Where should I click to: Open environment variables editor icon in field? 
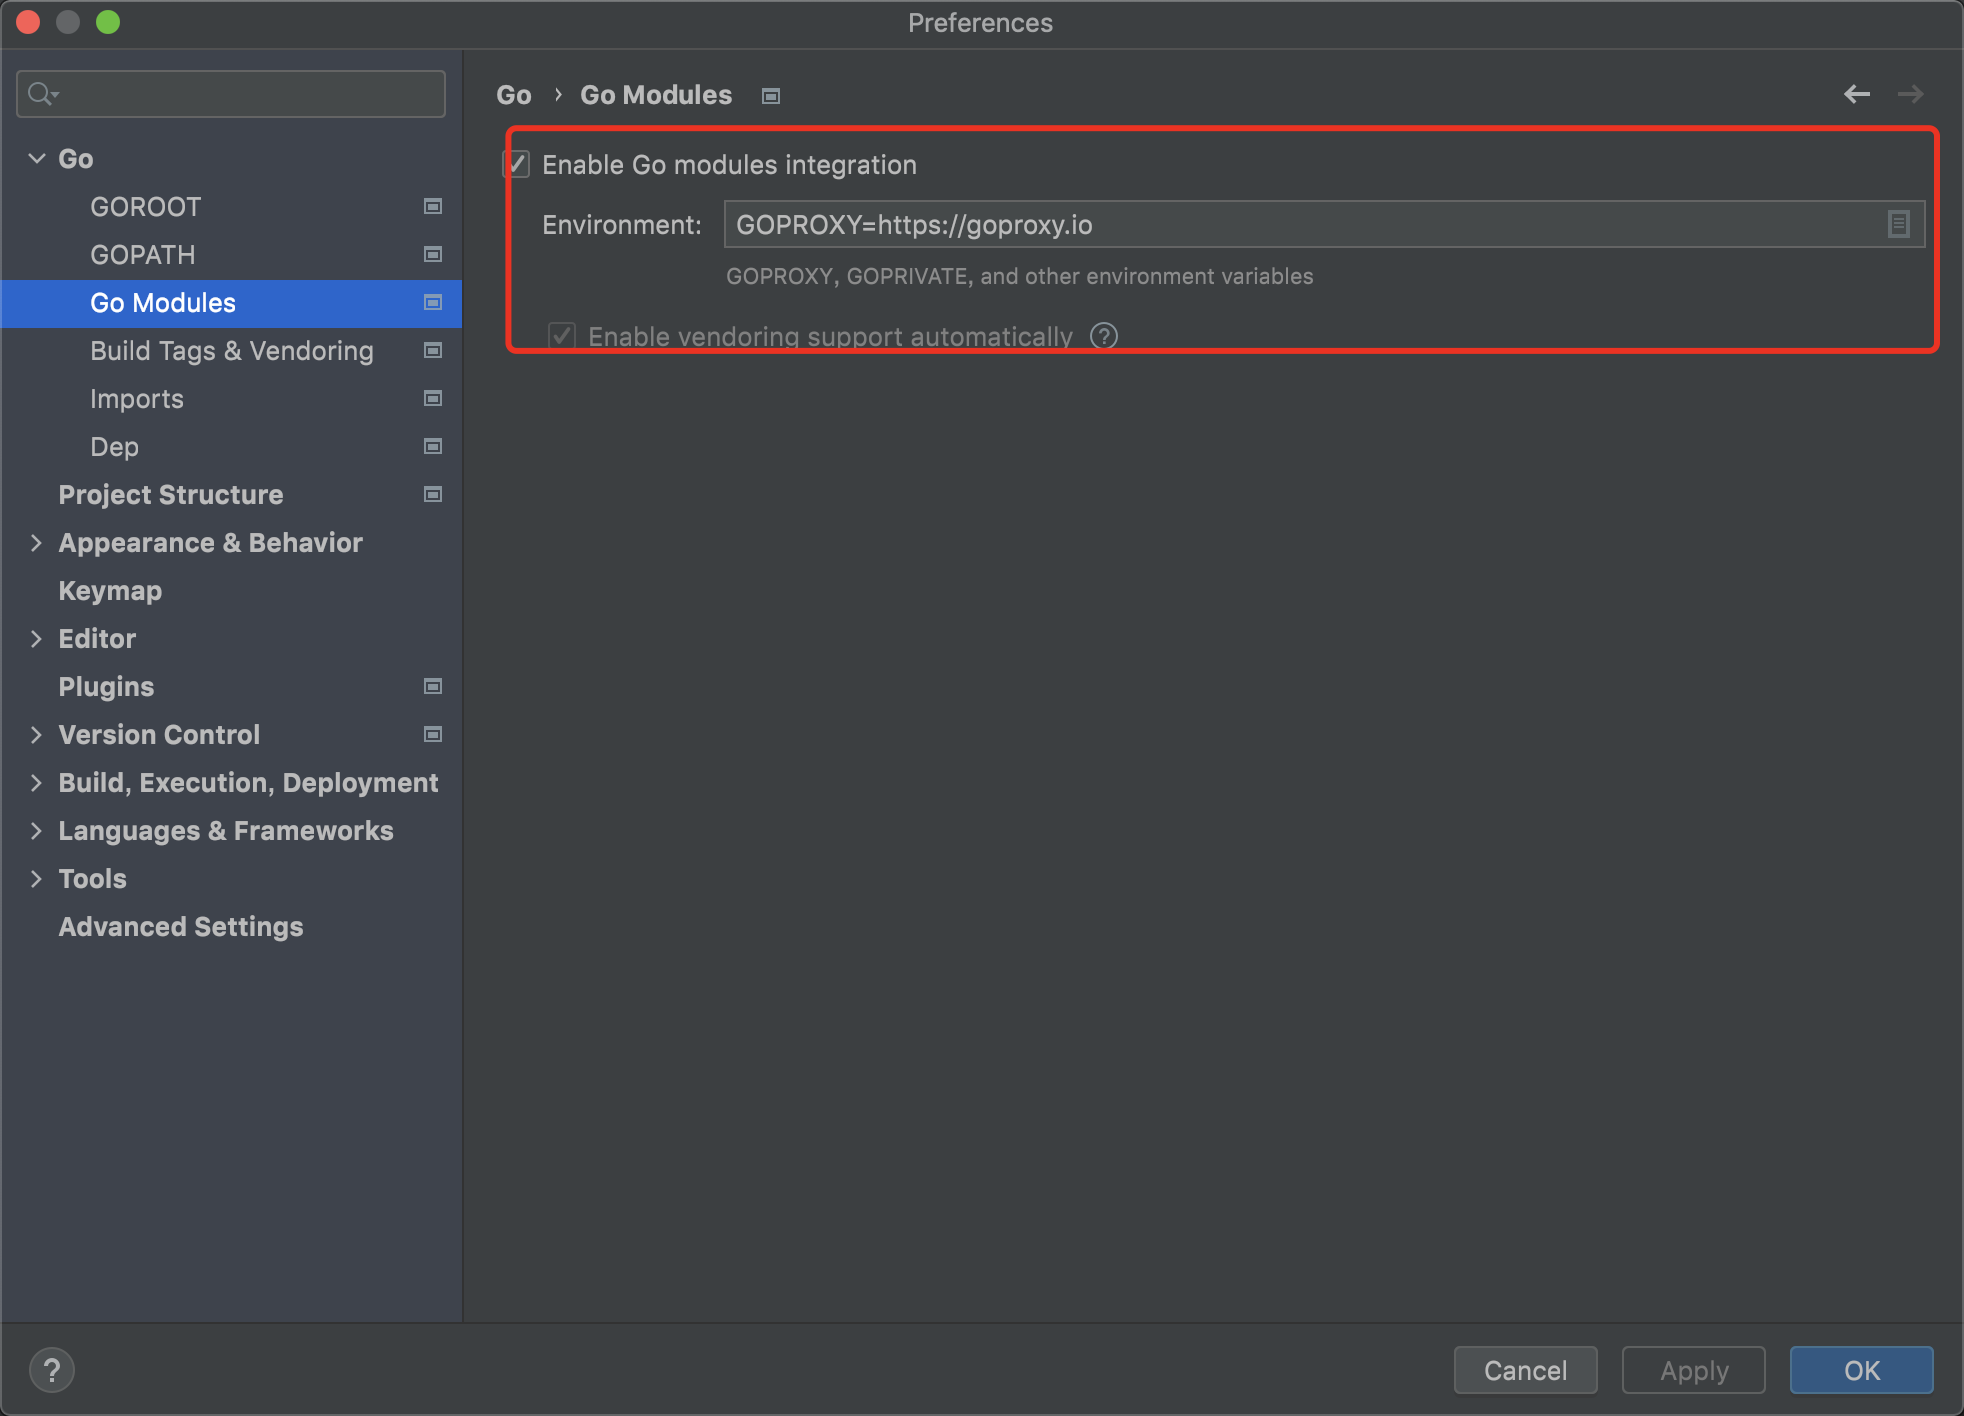point(1898,224)
